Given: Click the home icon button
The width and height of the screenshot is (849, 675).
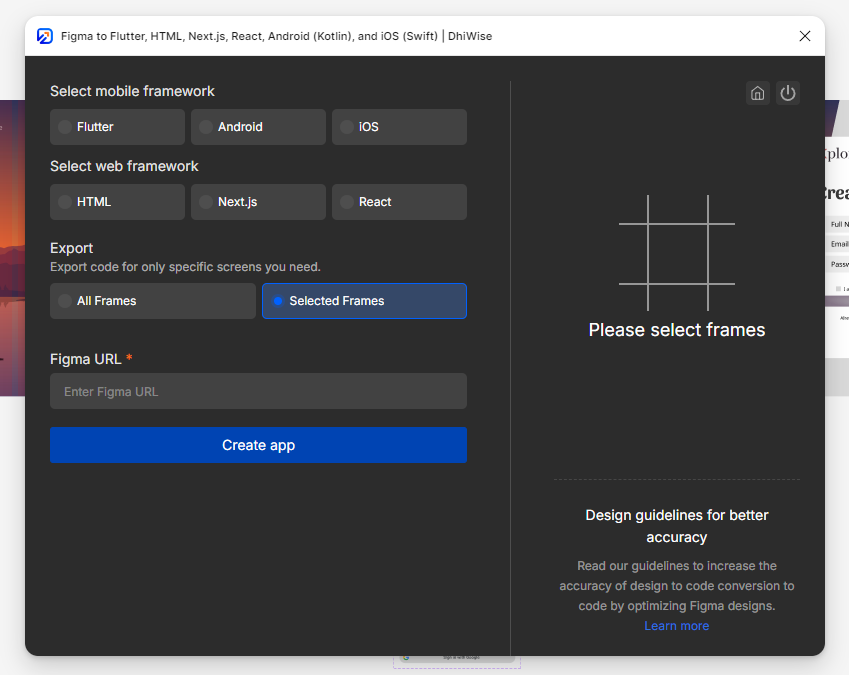Looking at the screenshot, I should (x=757, y=93).
